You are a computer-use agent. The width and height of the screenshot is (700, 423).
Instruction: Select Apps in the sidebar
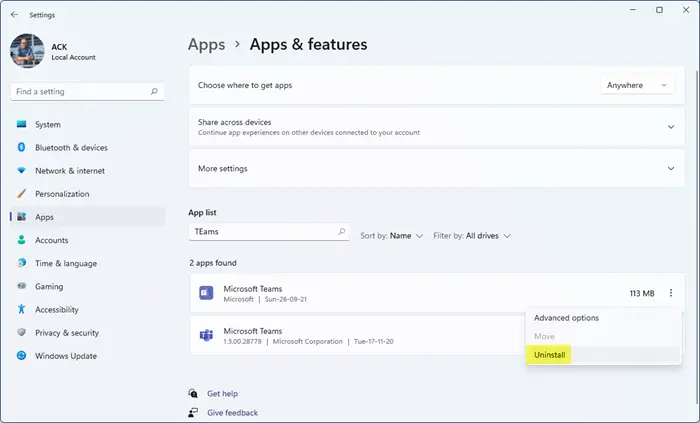(88, 217)
